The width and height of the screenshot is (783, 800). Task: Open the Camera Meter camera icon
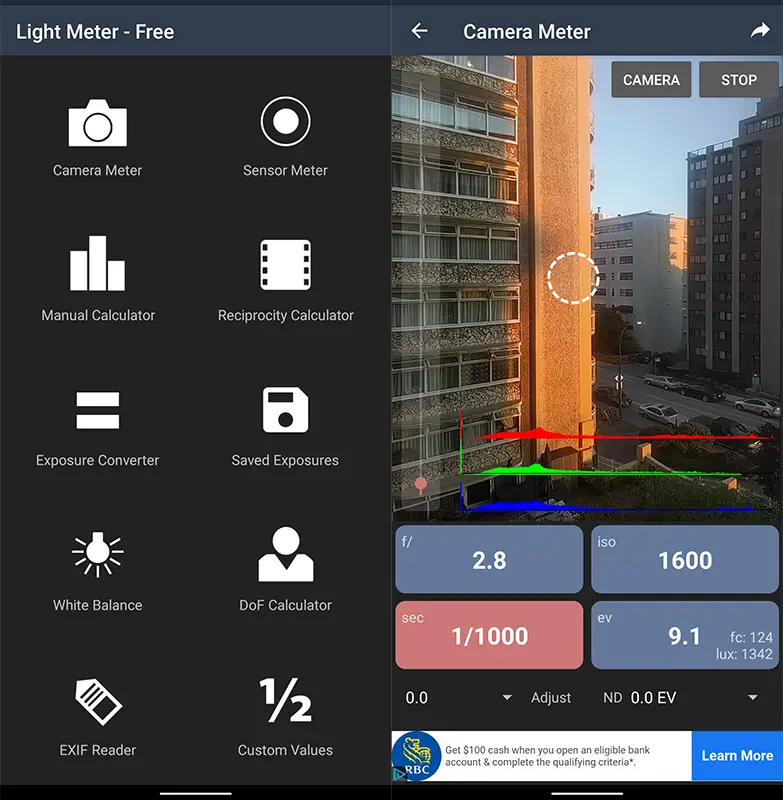pyautogui.click(x=97, y=123)
